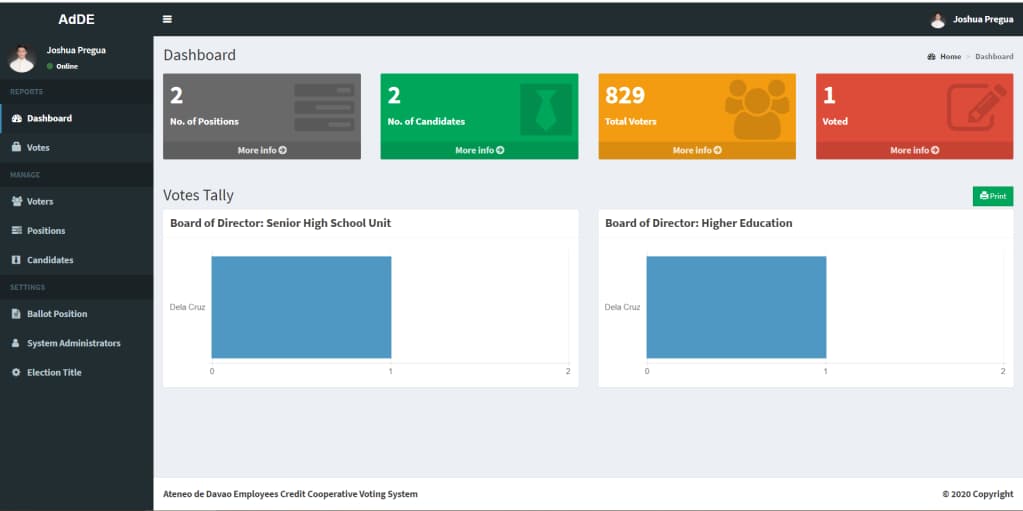This screenshot has height=511, width=1023.
Task: Click the Candidates icon in sidebar
Action: click(16, 260)
